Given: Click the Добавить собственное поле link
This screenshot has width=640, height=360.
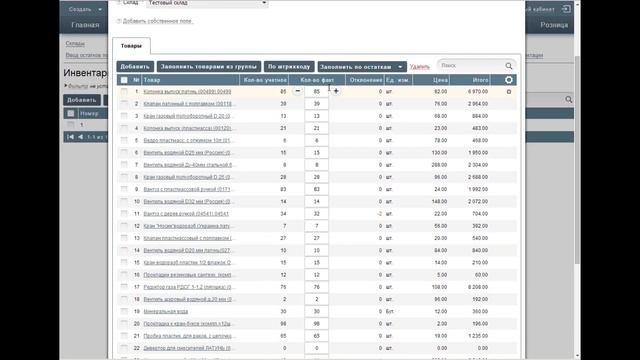Looking at the screenshot, I should coord(158,21).
